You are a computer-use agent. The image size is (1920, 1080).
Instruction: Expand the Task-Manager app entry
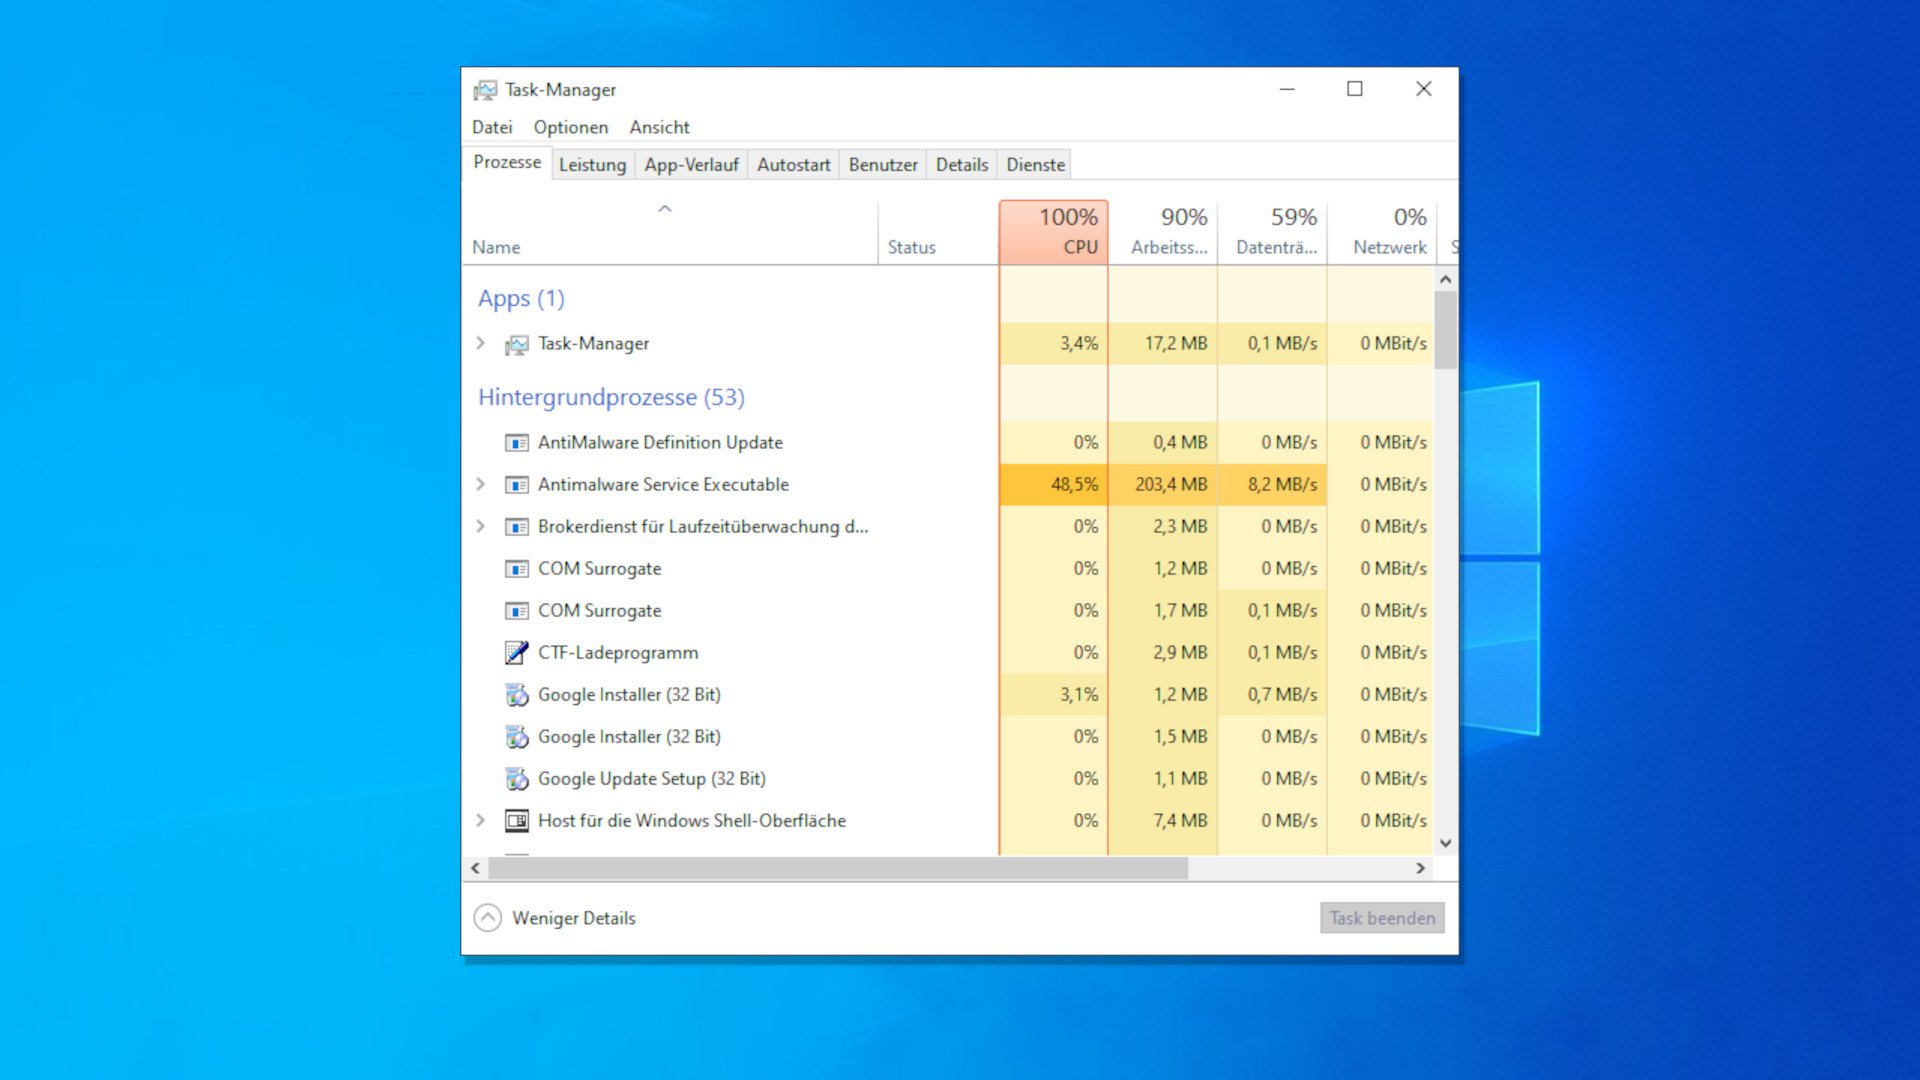click(483, 343)
